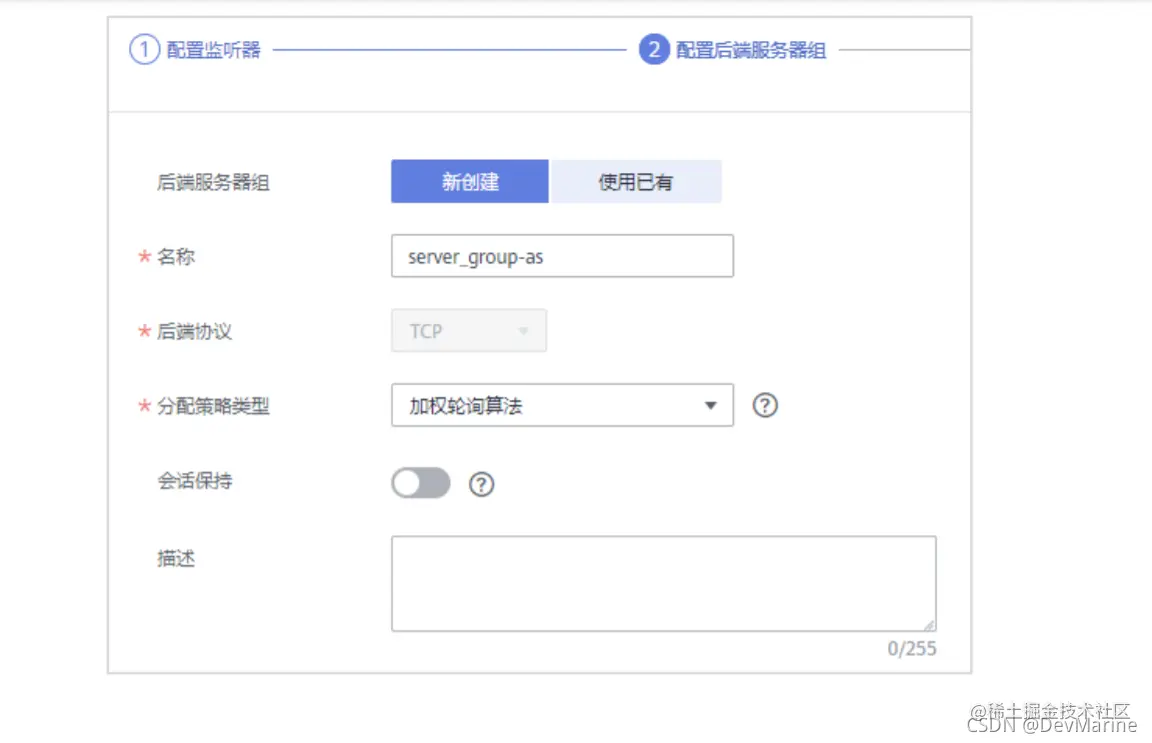1152x743 pixels.
Task: Click help icon beside 分配策略类型 dropdown
Action: pos(765,405)
